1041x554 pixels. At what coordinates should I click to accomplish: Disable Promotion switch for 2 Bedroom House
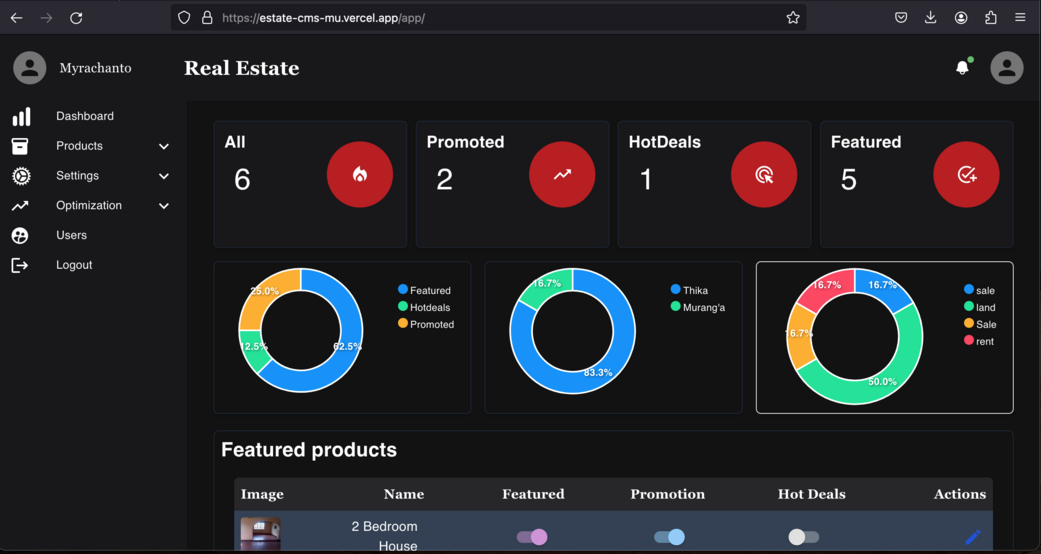[x=669, y=537]
